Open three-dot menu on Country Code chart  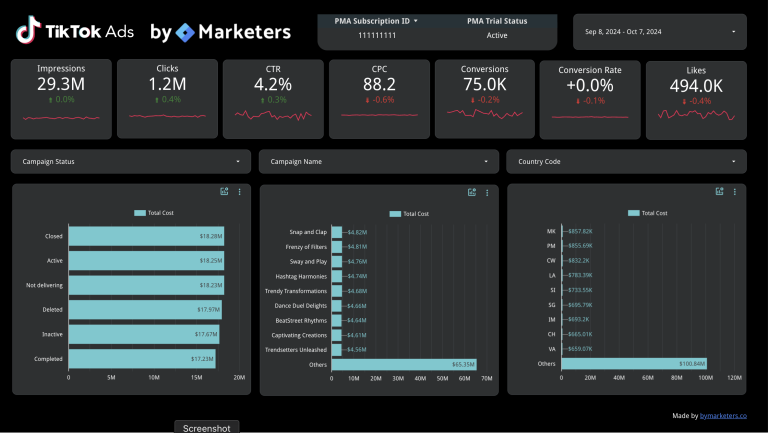pyautogui.click(x=735, y=192)
